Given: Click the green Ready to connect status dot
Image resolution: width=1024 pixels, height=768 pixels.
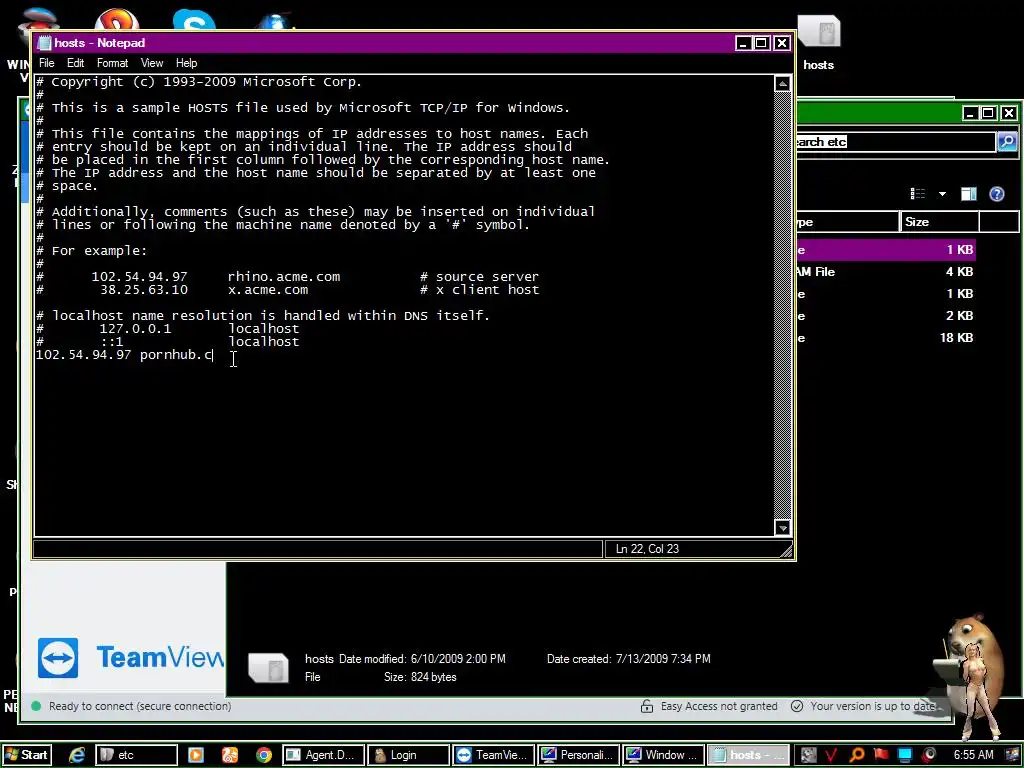Looking at the screenshot, I should (x=36, y=706).
